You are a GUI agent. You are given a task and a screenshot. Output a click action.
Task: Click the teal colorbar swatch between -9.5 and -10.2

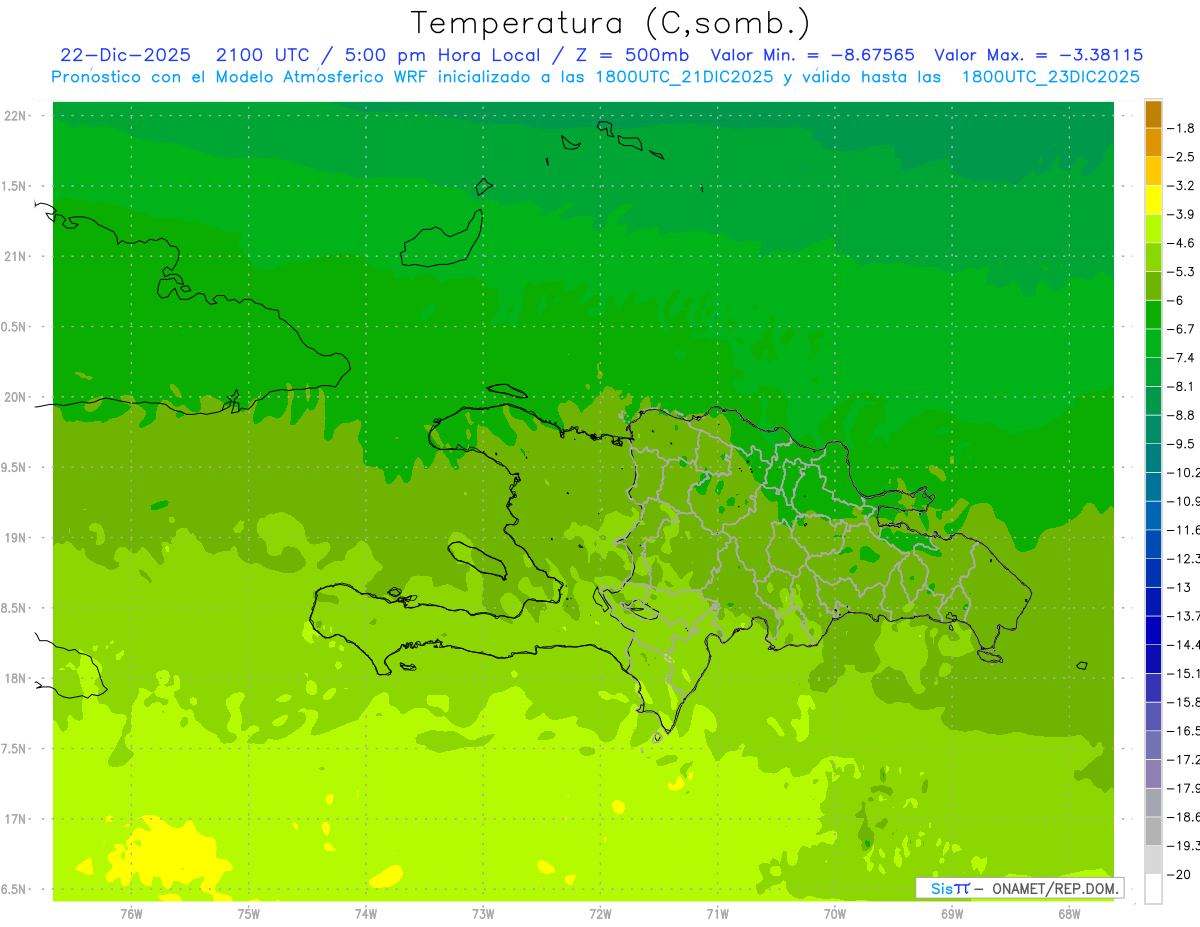(1153, 458)
